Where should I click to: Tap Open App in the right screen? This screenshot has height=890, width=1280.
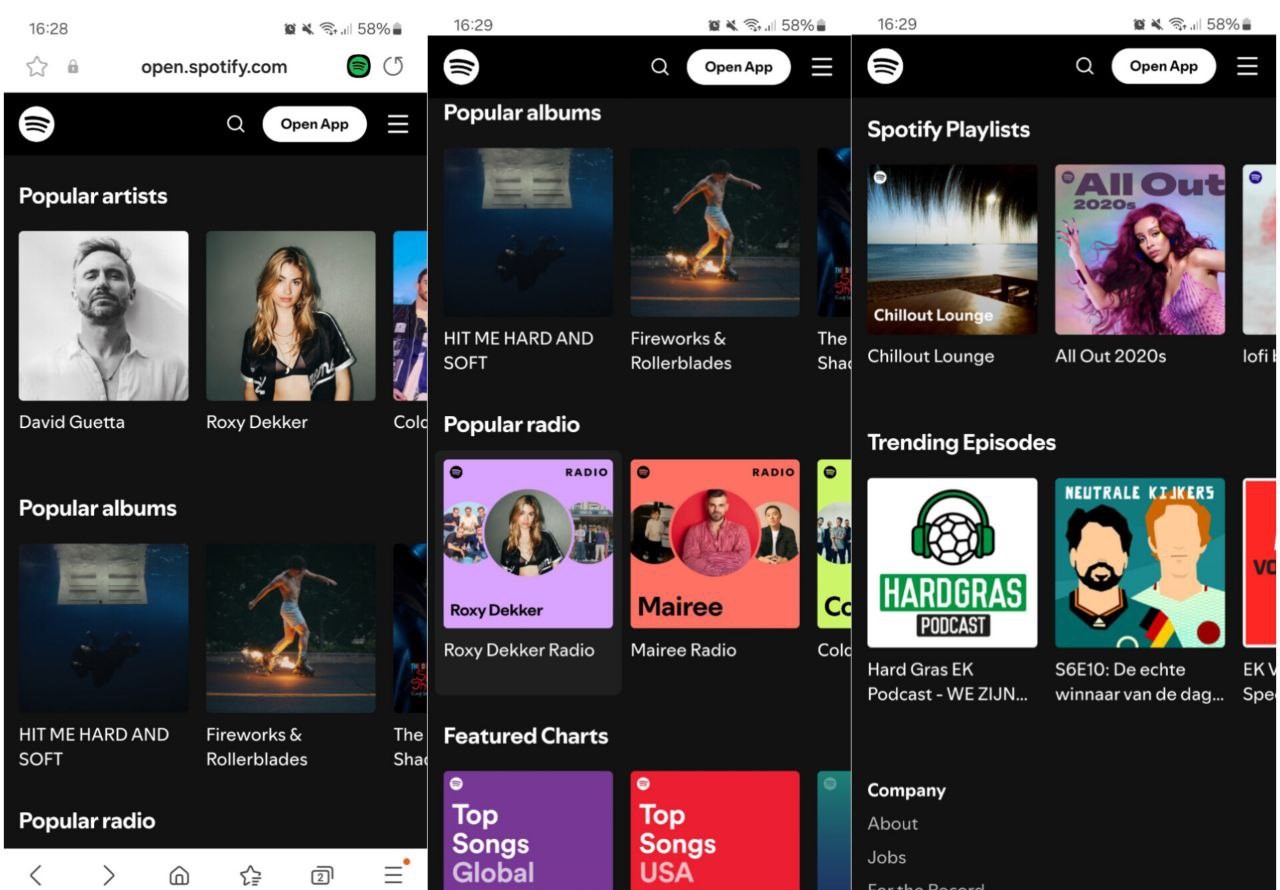point(1163,66)
